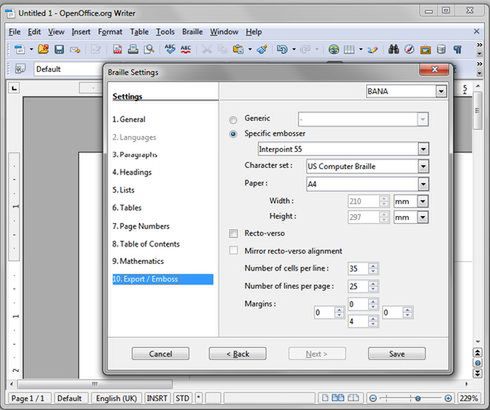Decrease number of lines per page
Image resolution: width=490 pixels, height=410 pixels.
click(x=373, y=289)
